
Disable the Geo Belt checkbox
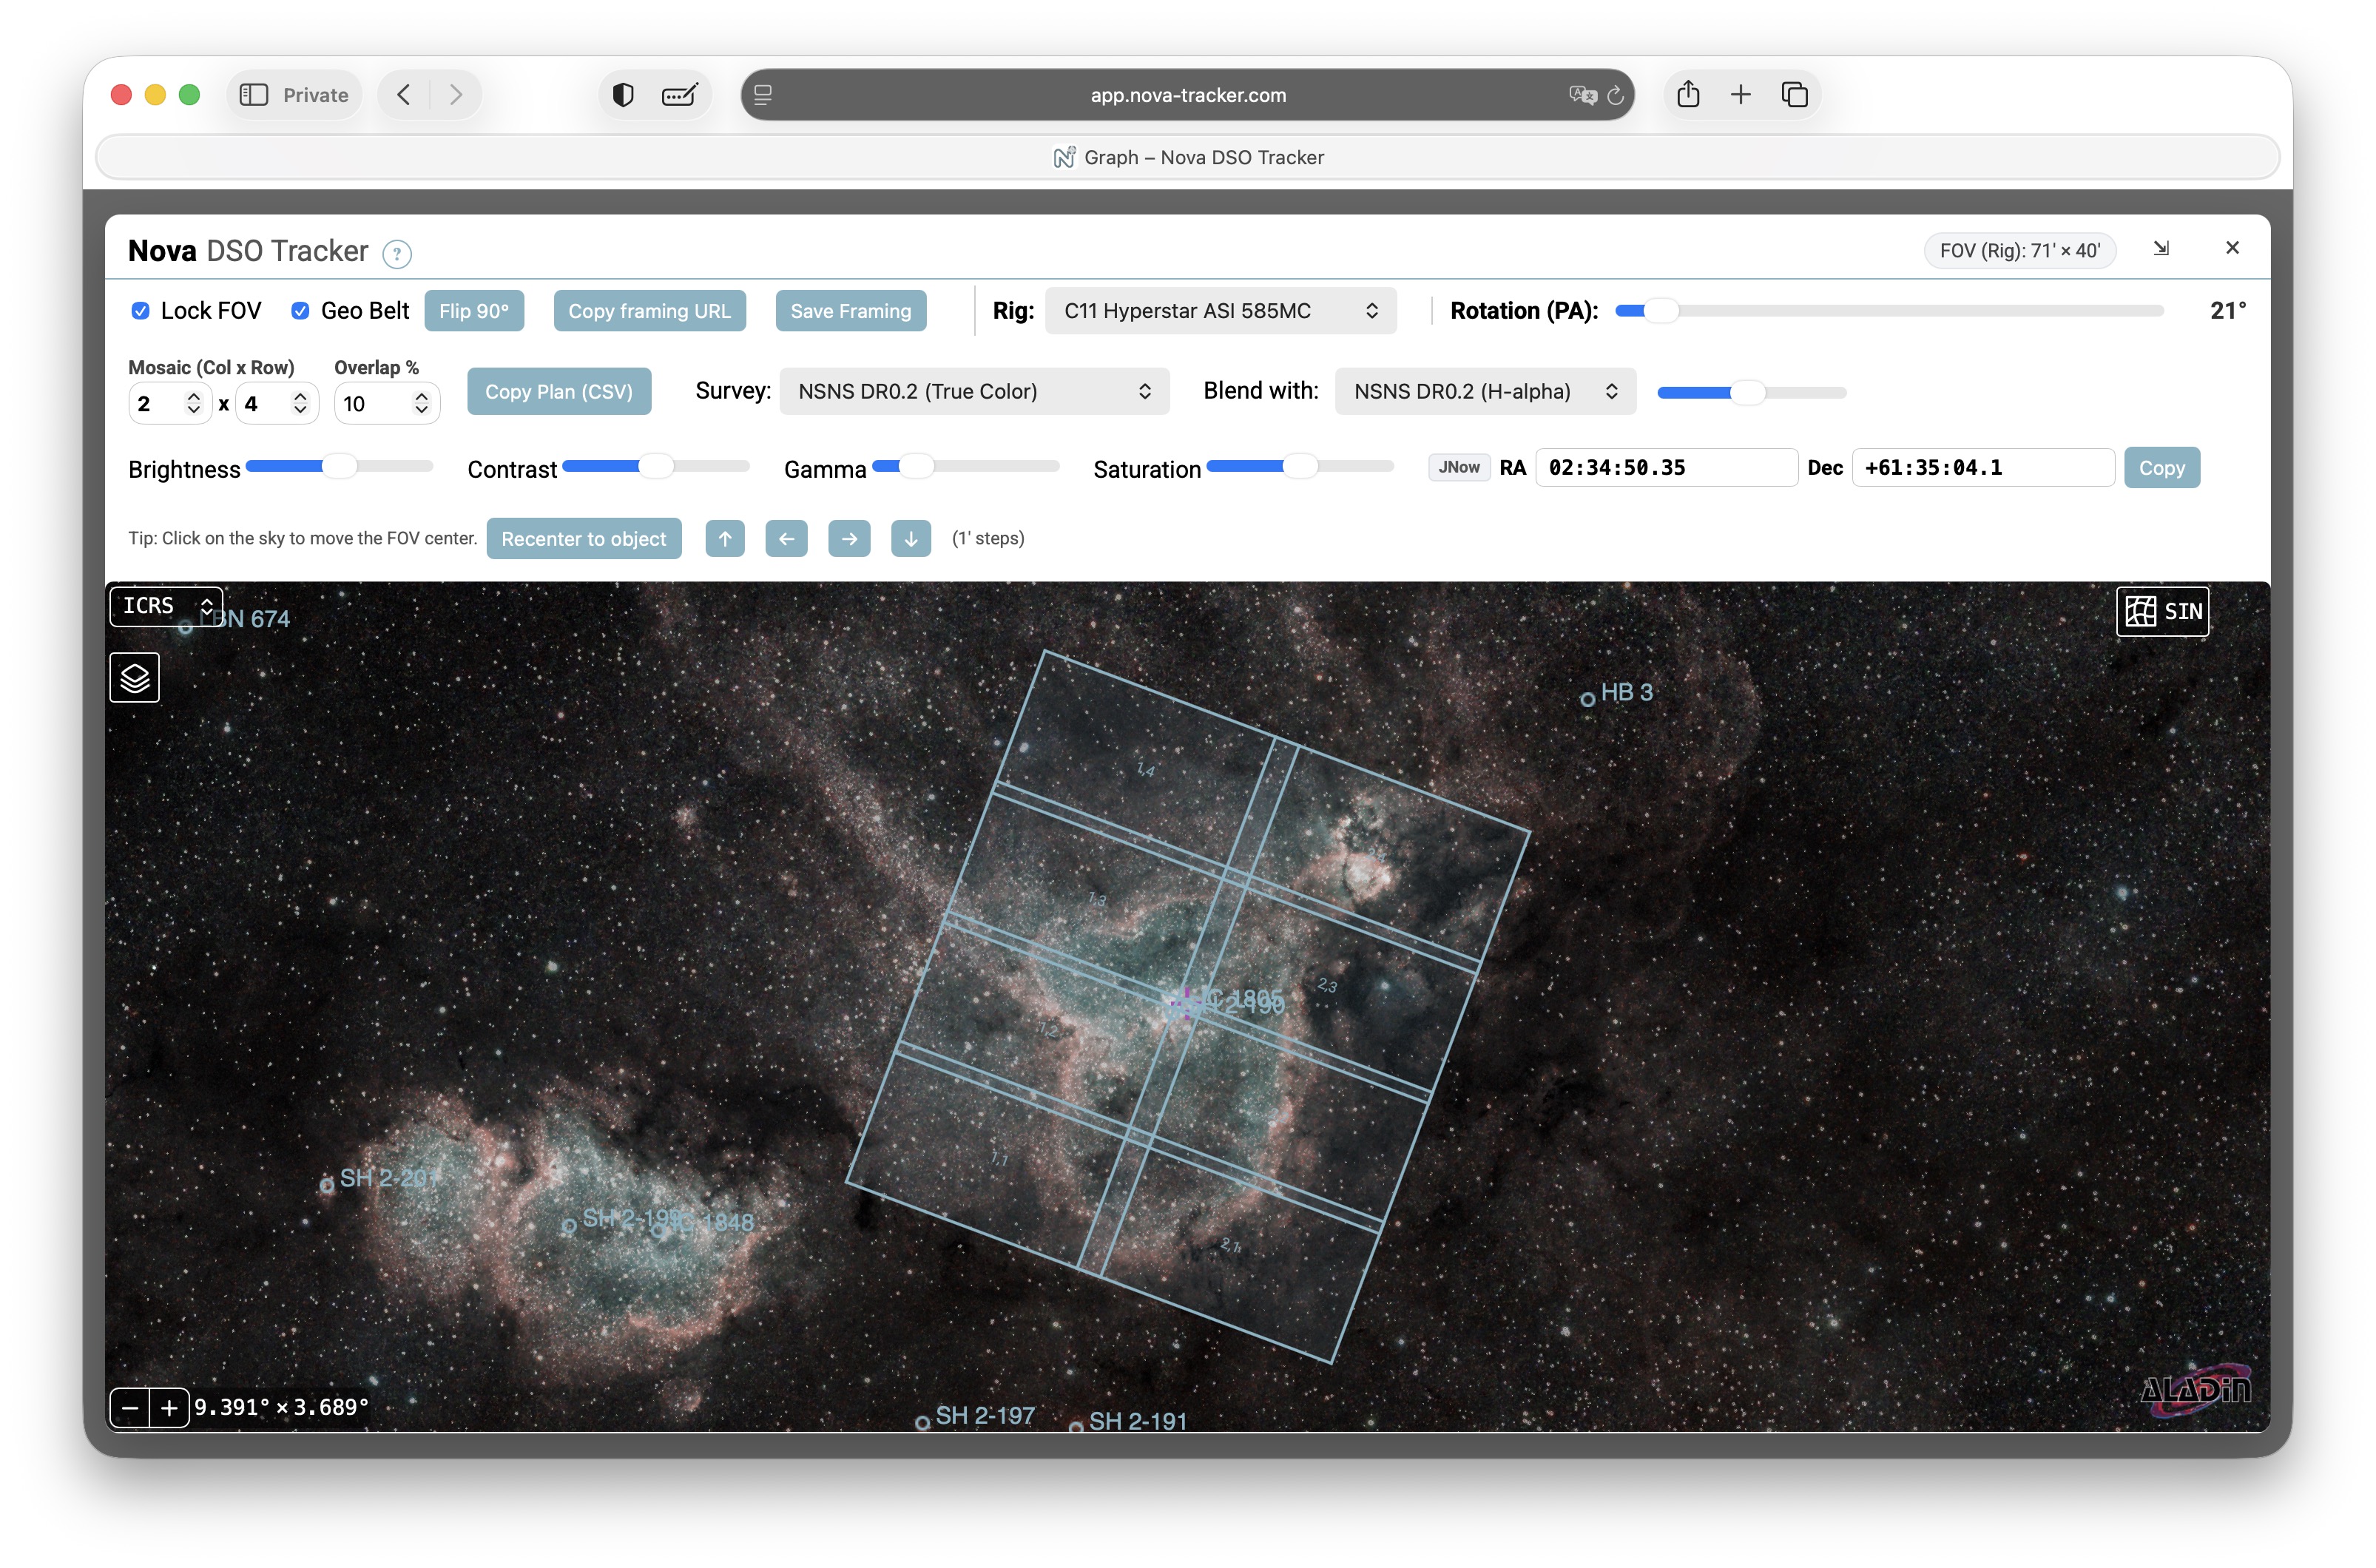(300, 311)
